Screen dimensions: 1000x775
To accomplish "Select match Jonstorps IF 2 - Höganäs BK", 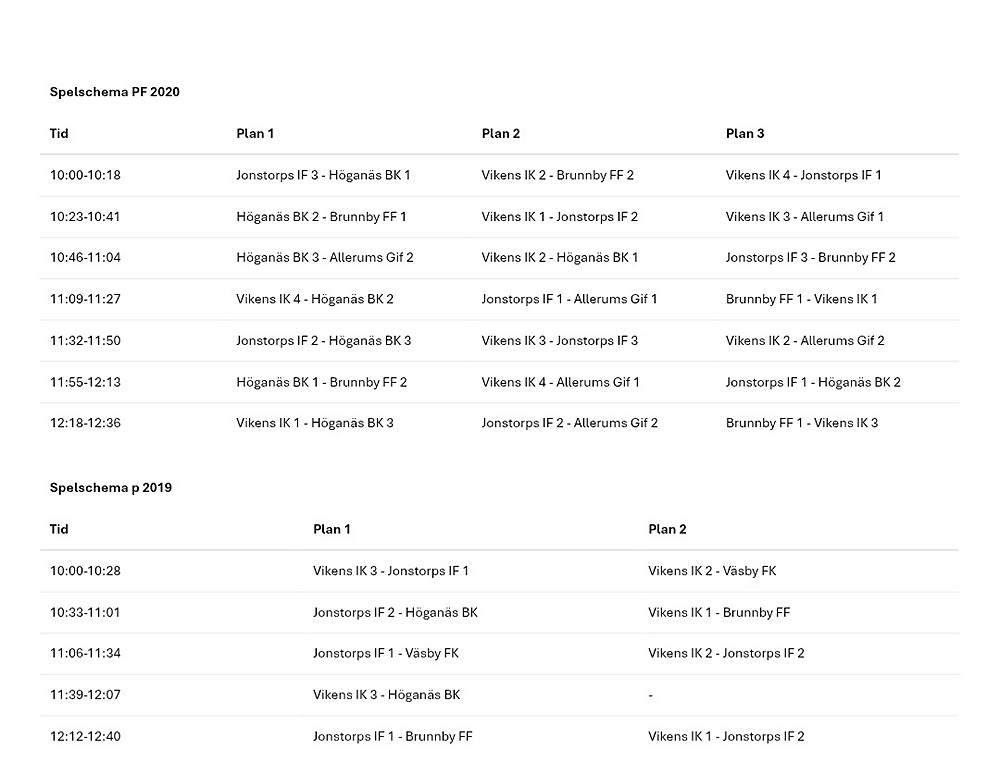I will (395, 613).
